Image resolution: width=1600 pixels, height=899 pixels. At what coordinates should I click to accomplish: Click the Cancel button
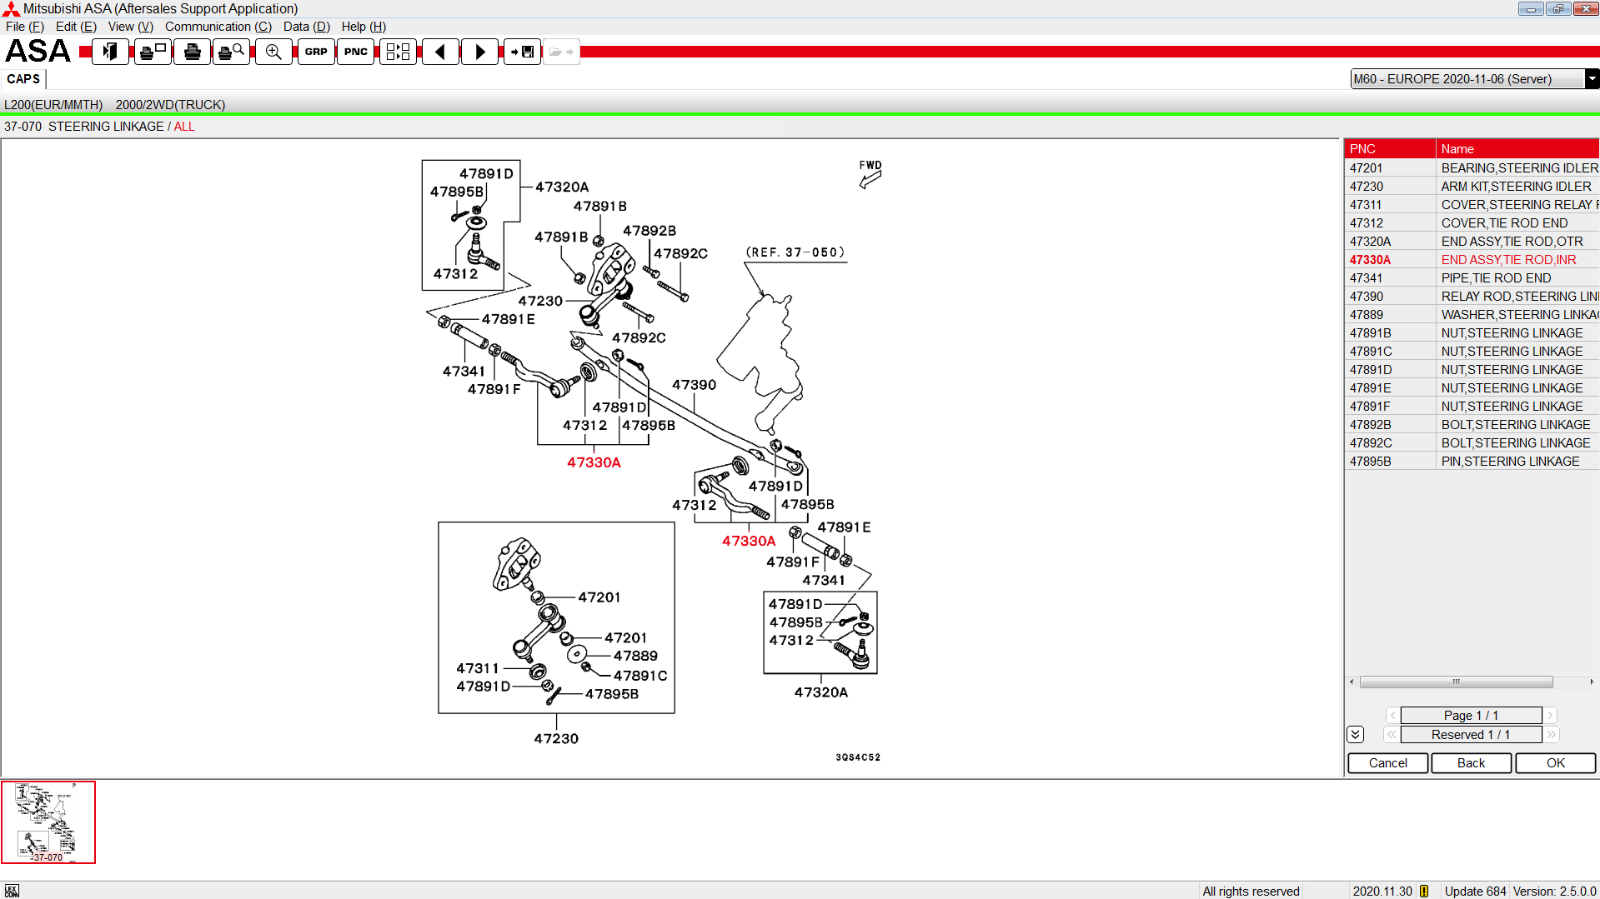pos(1388,763)
